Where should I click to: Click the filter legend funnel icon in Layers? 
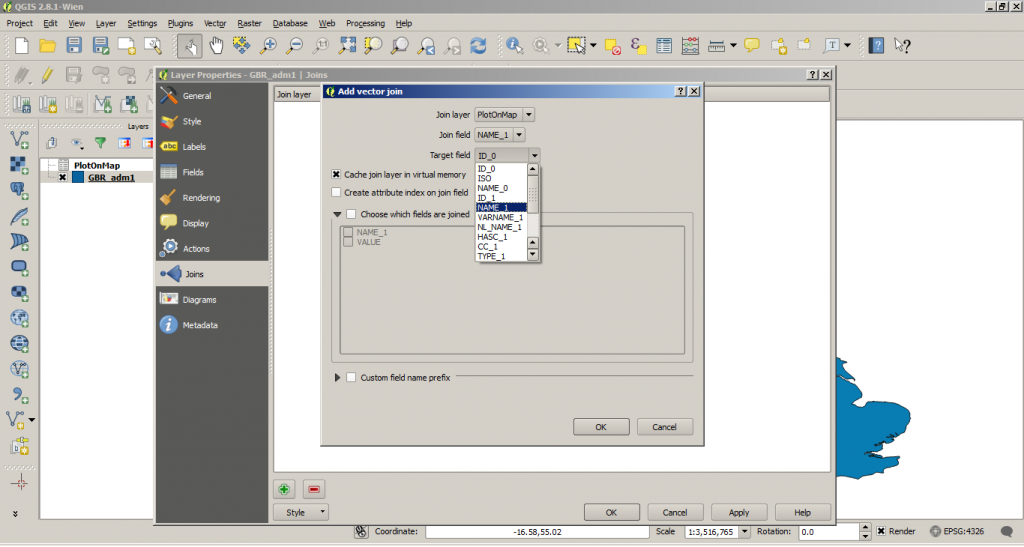(x=101, y=143)
